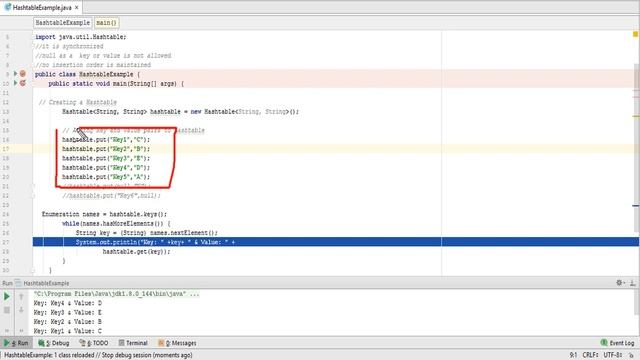Open the Run panel settings gear
Viewport: 640px width, 360px height.
click(620, 282)
